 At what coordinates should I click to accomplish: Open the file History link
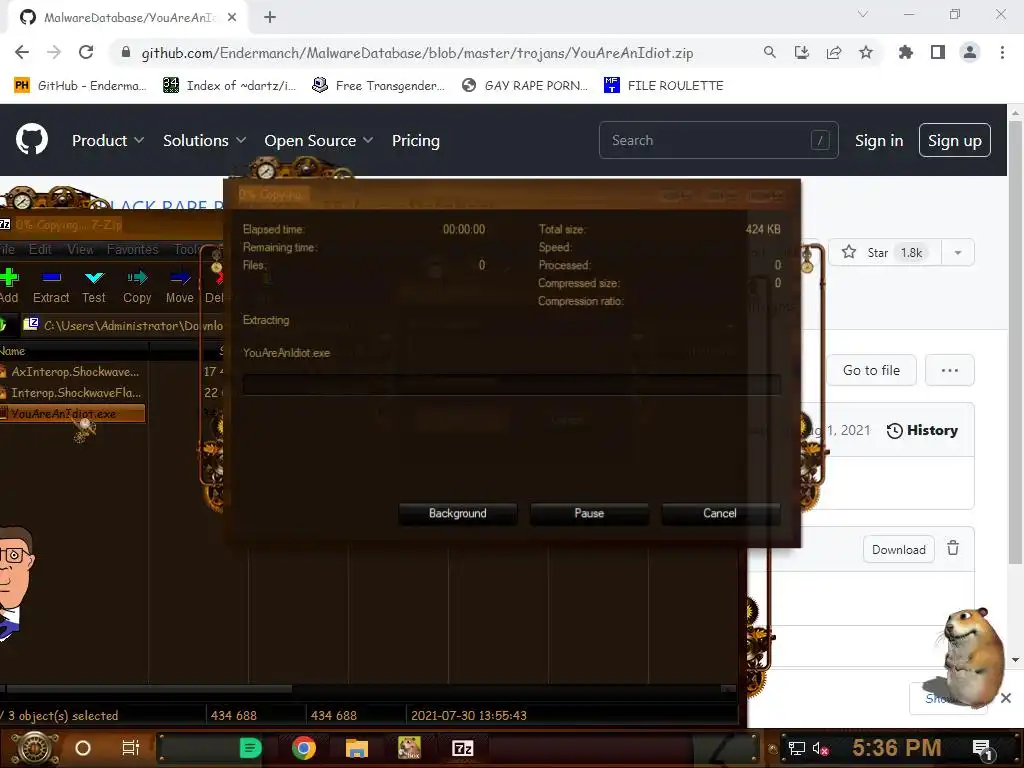[x=922, y=430]
